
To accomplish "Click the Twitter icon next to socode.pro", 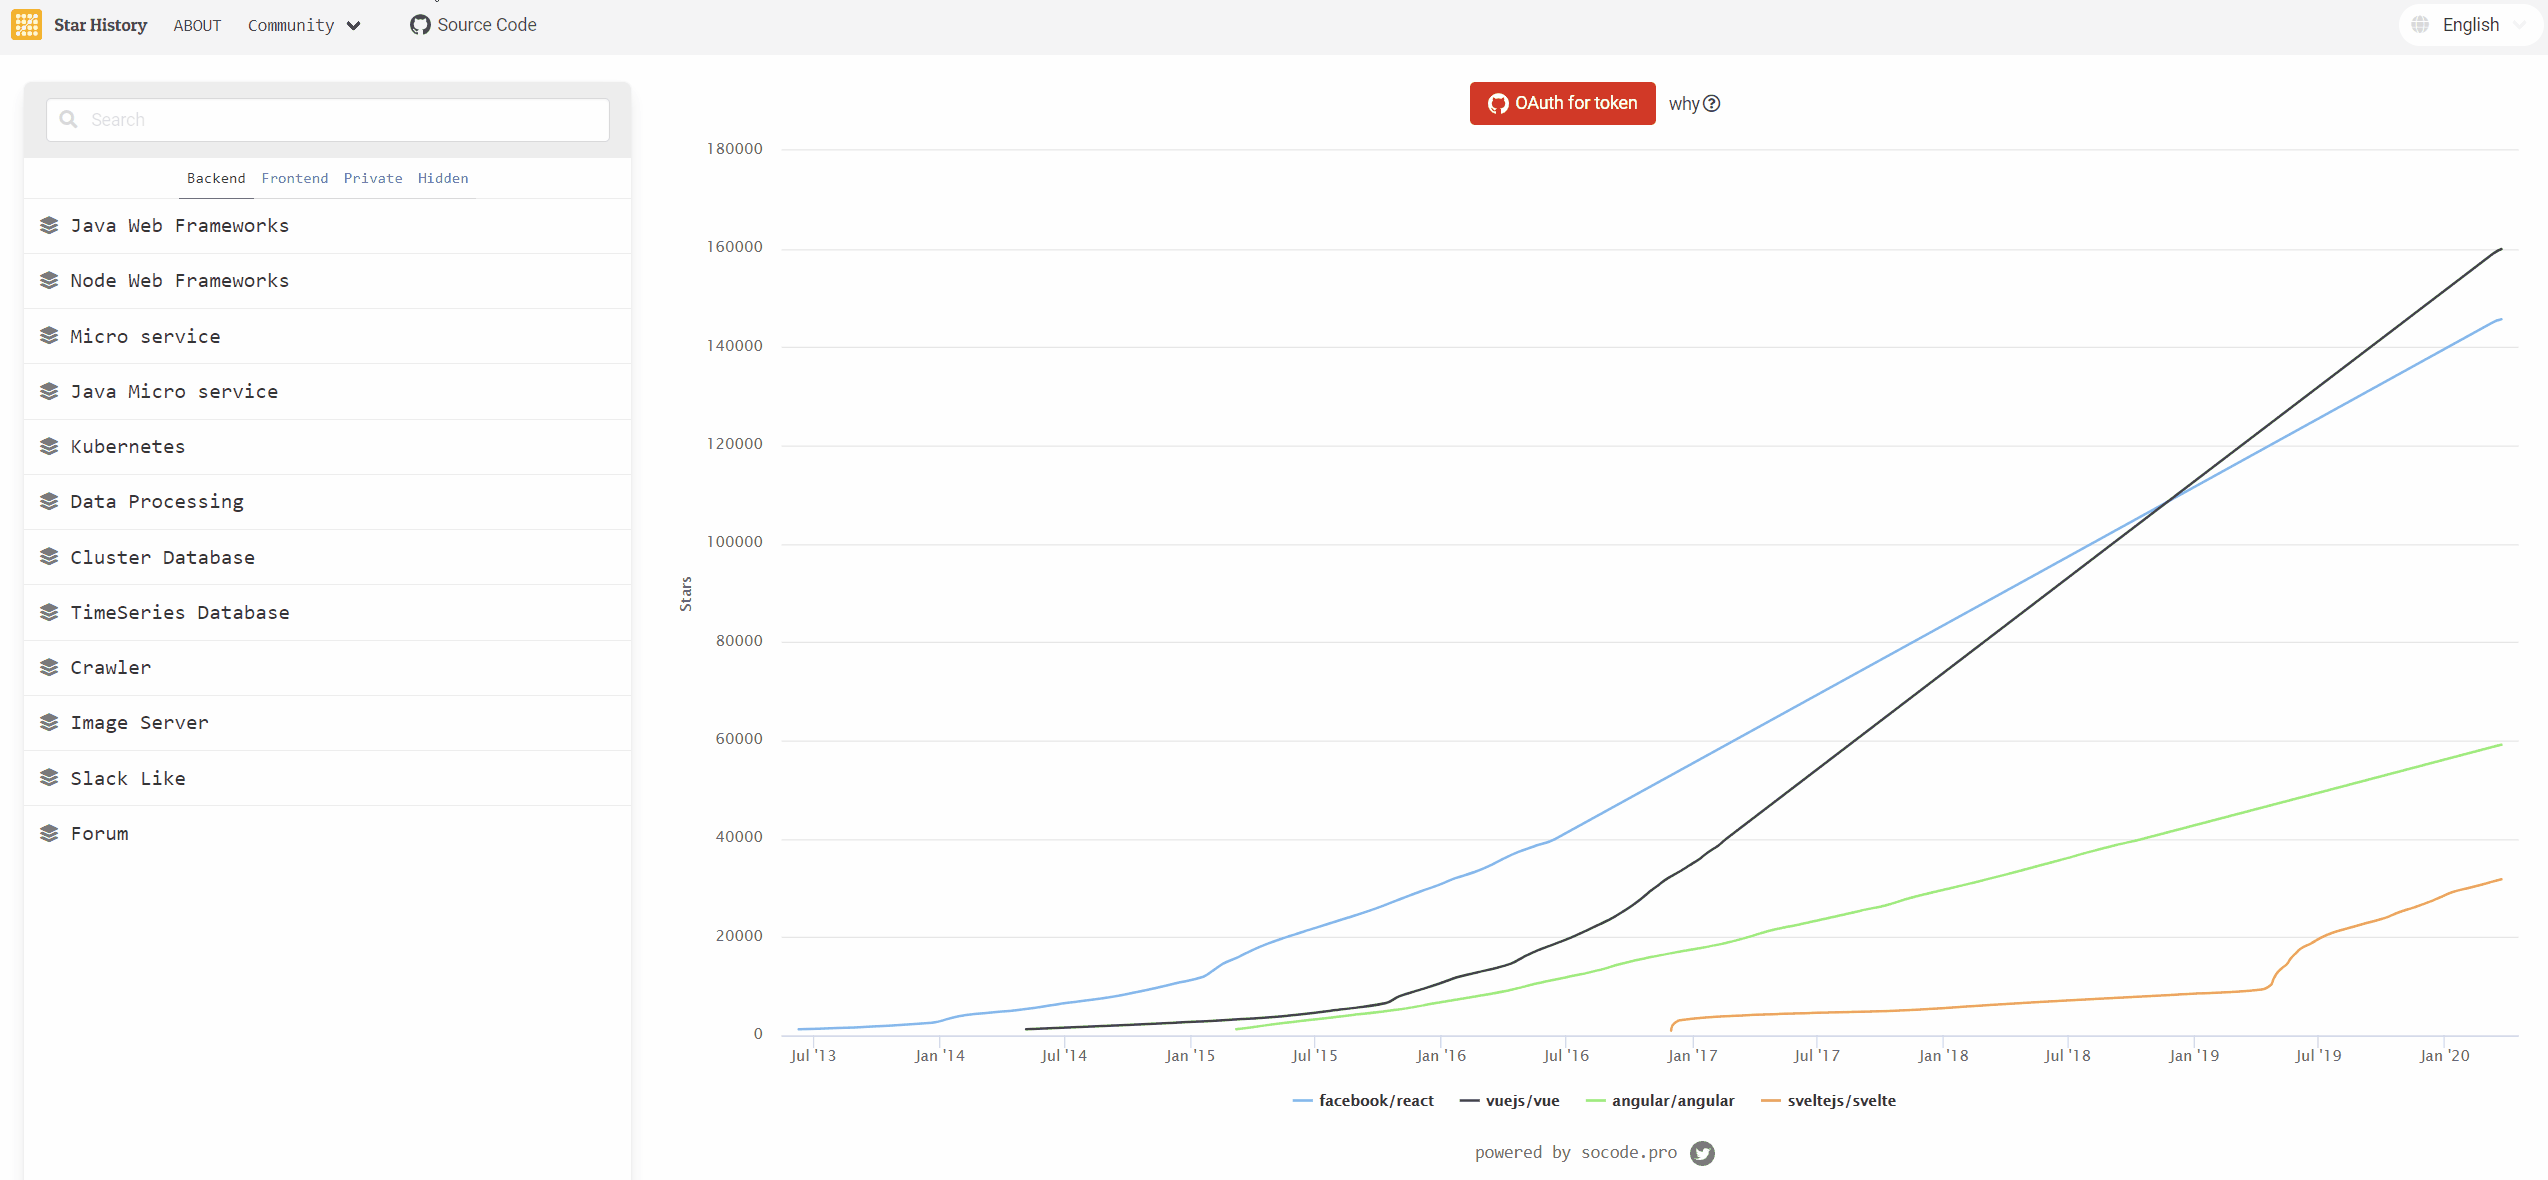I will 1702,1153.
